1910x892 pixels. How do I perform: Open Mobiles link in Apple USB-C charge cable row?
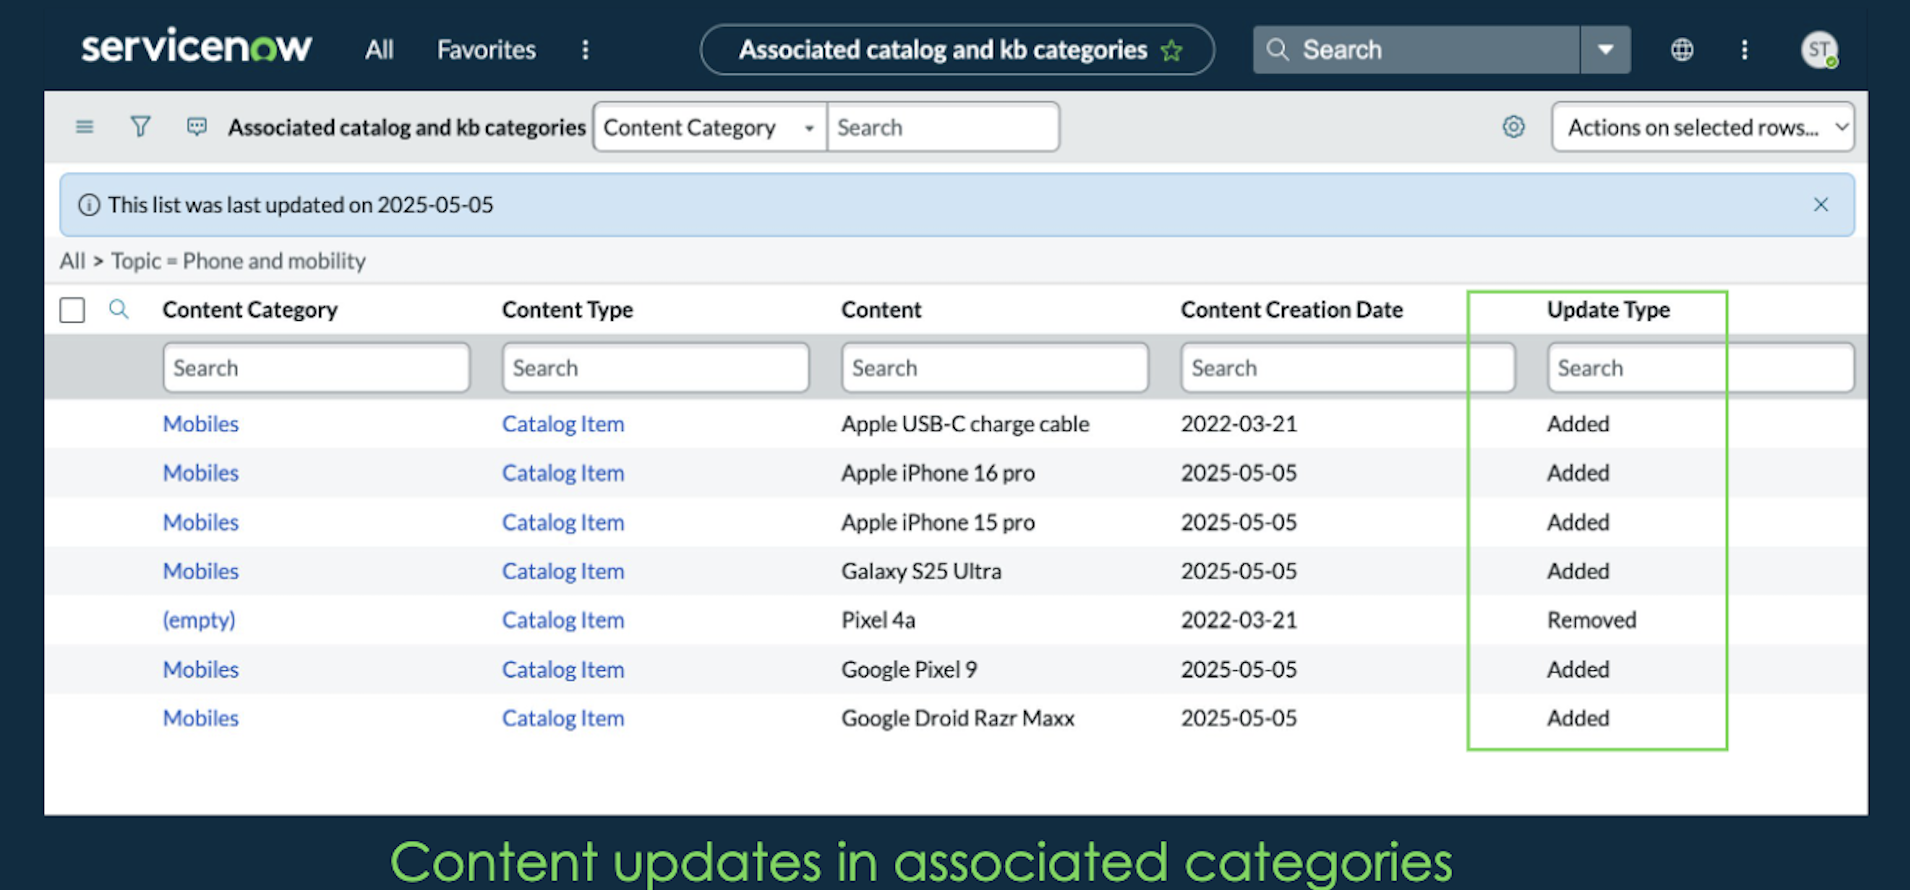201,424
